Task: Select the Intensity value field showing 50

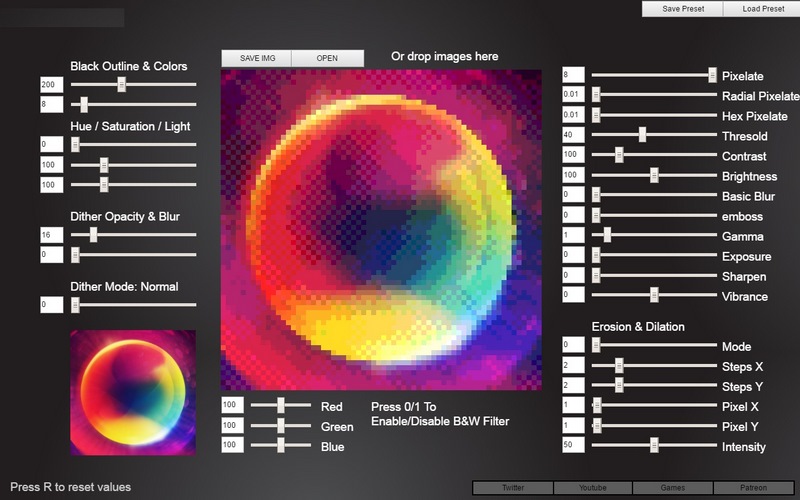Action: pos(573,445)
